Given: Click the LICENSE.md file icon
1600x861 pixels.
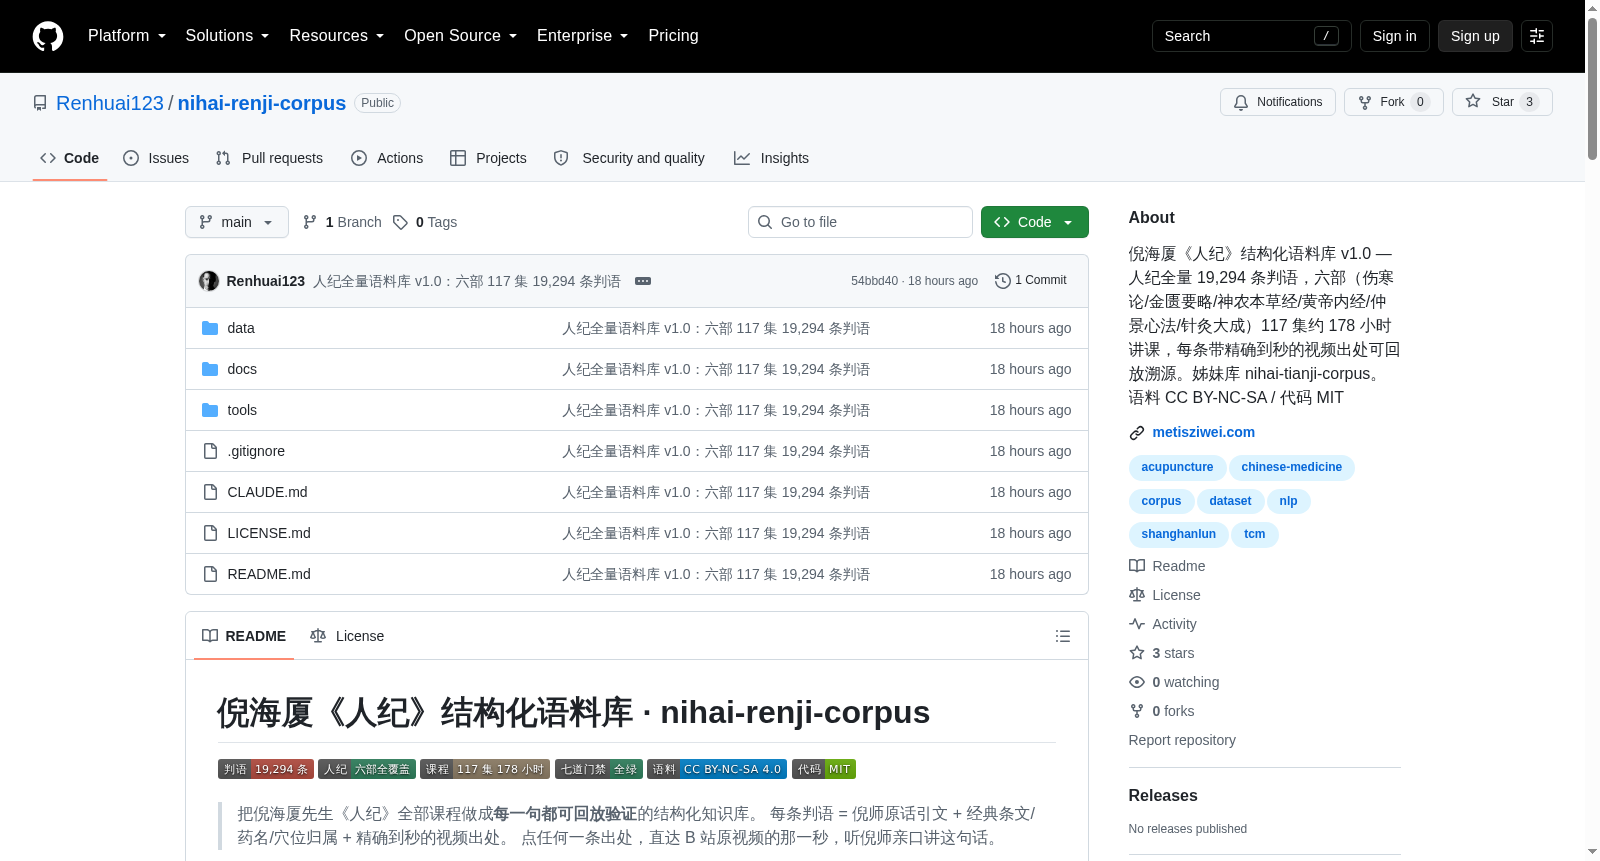Looking at the screenshot, I should (x=210, y=533).
